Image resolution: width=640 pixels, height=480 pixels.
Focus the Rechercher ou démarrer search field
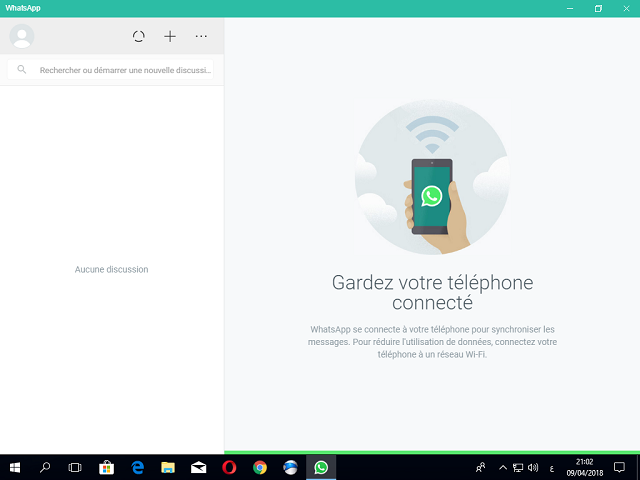click(x=110, y=70)
